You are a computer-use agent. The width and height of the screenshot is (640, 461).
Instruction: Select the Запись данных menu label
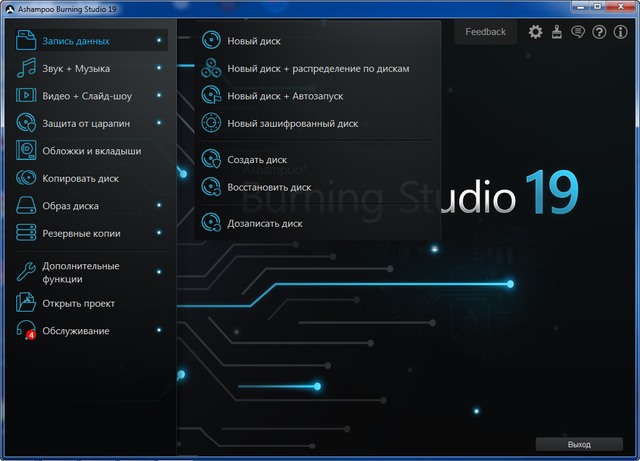tap(76, 41)
